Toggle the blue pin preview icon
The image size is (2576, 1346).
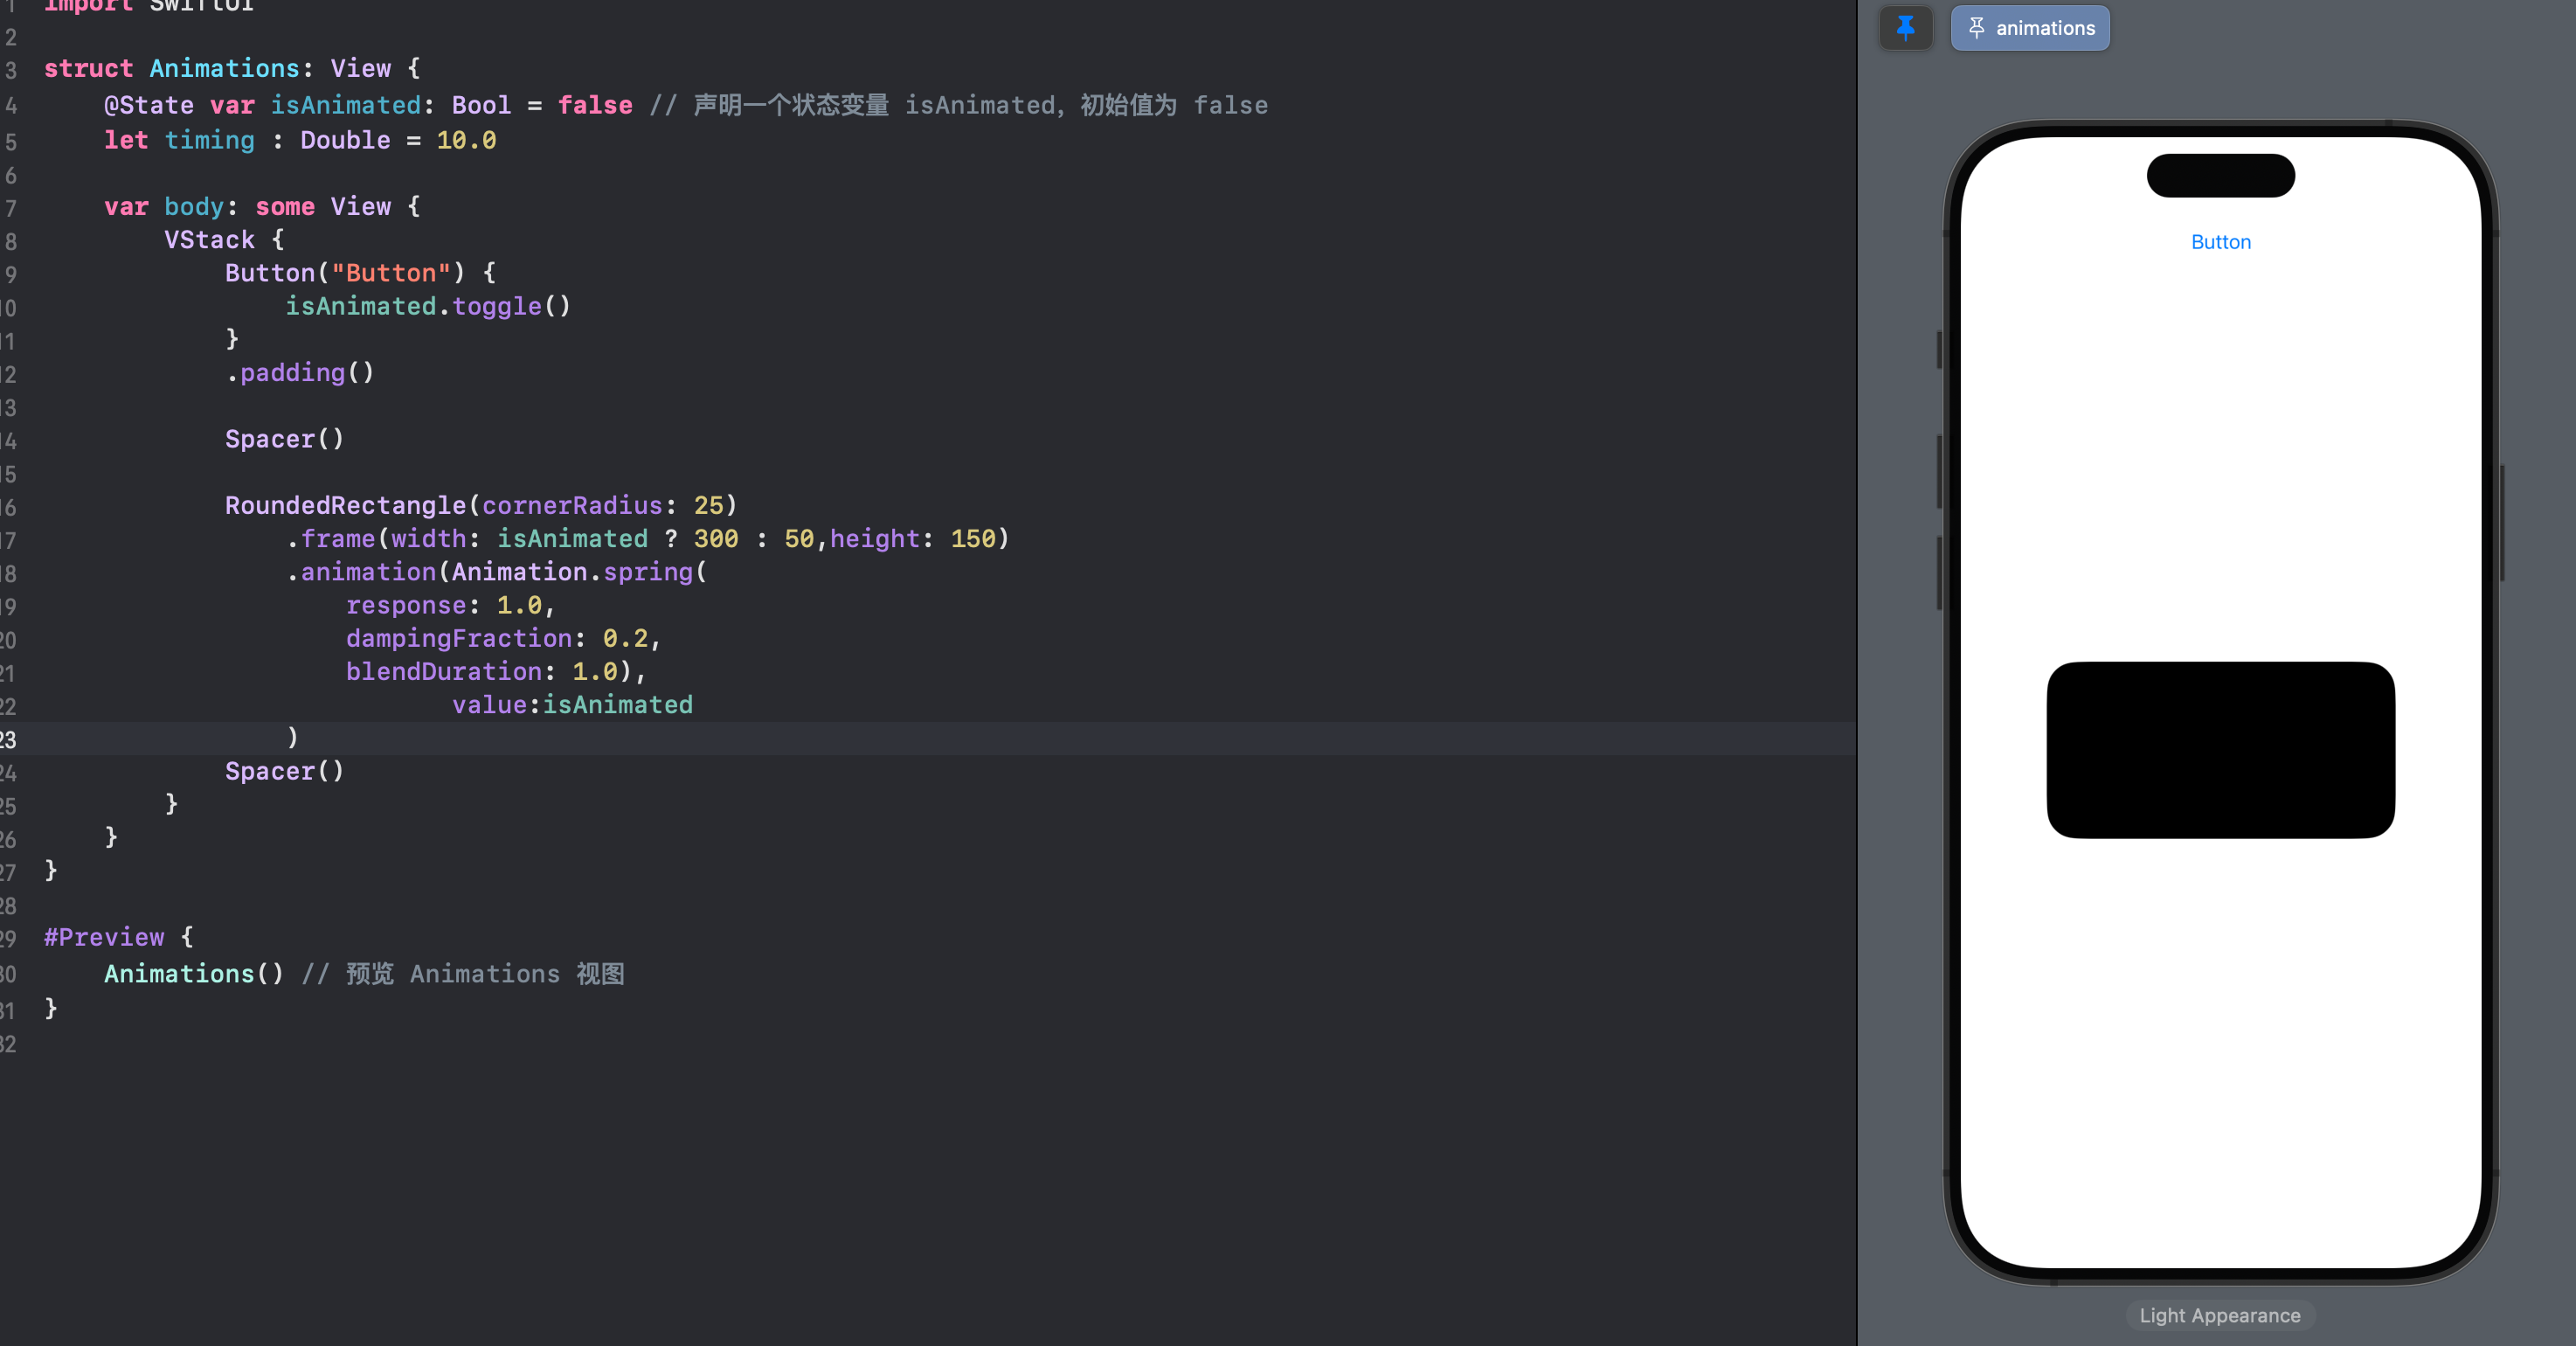pos(1905,28)
